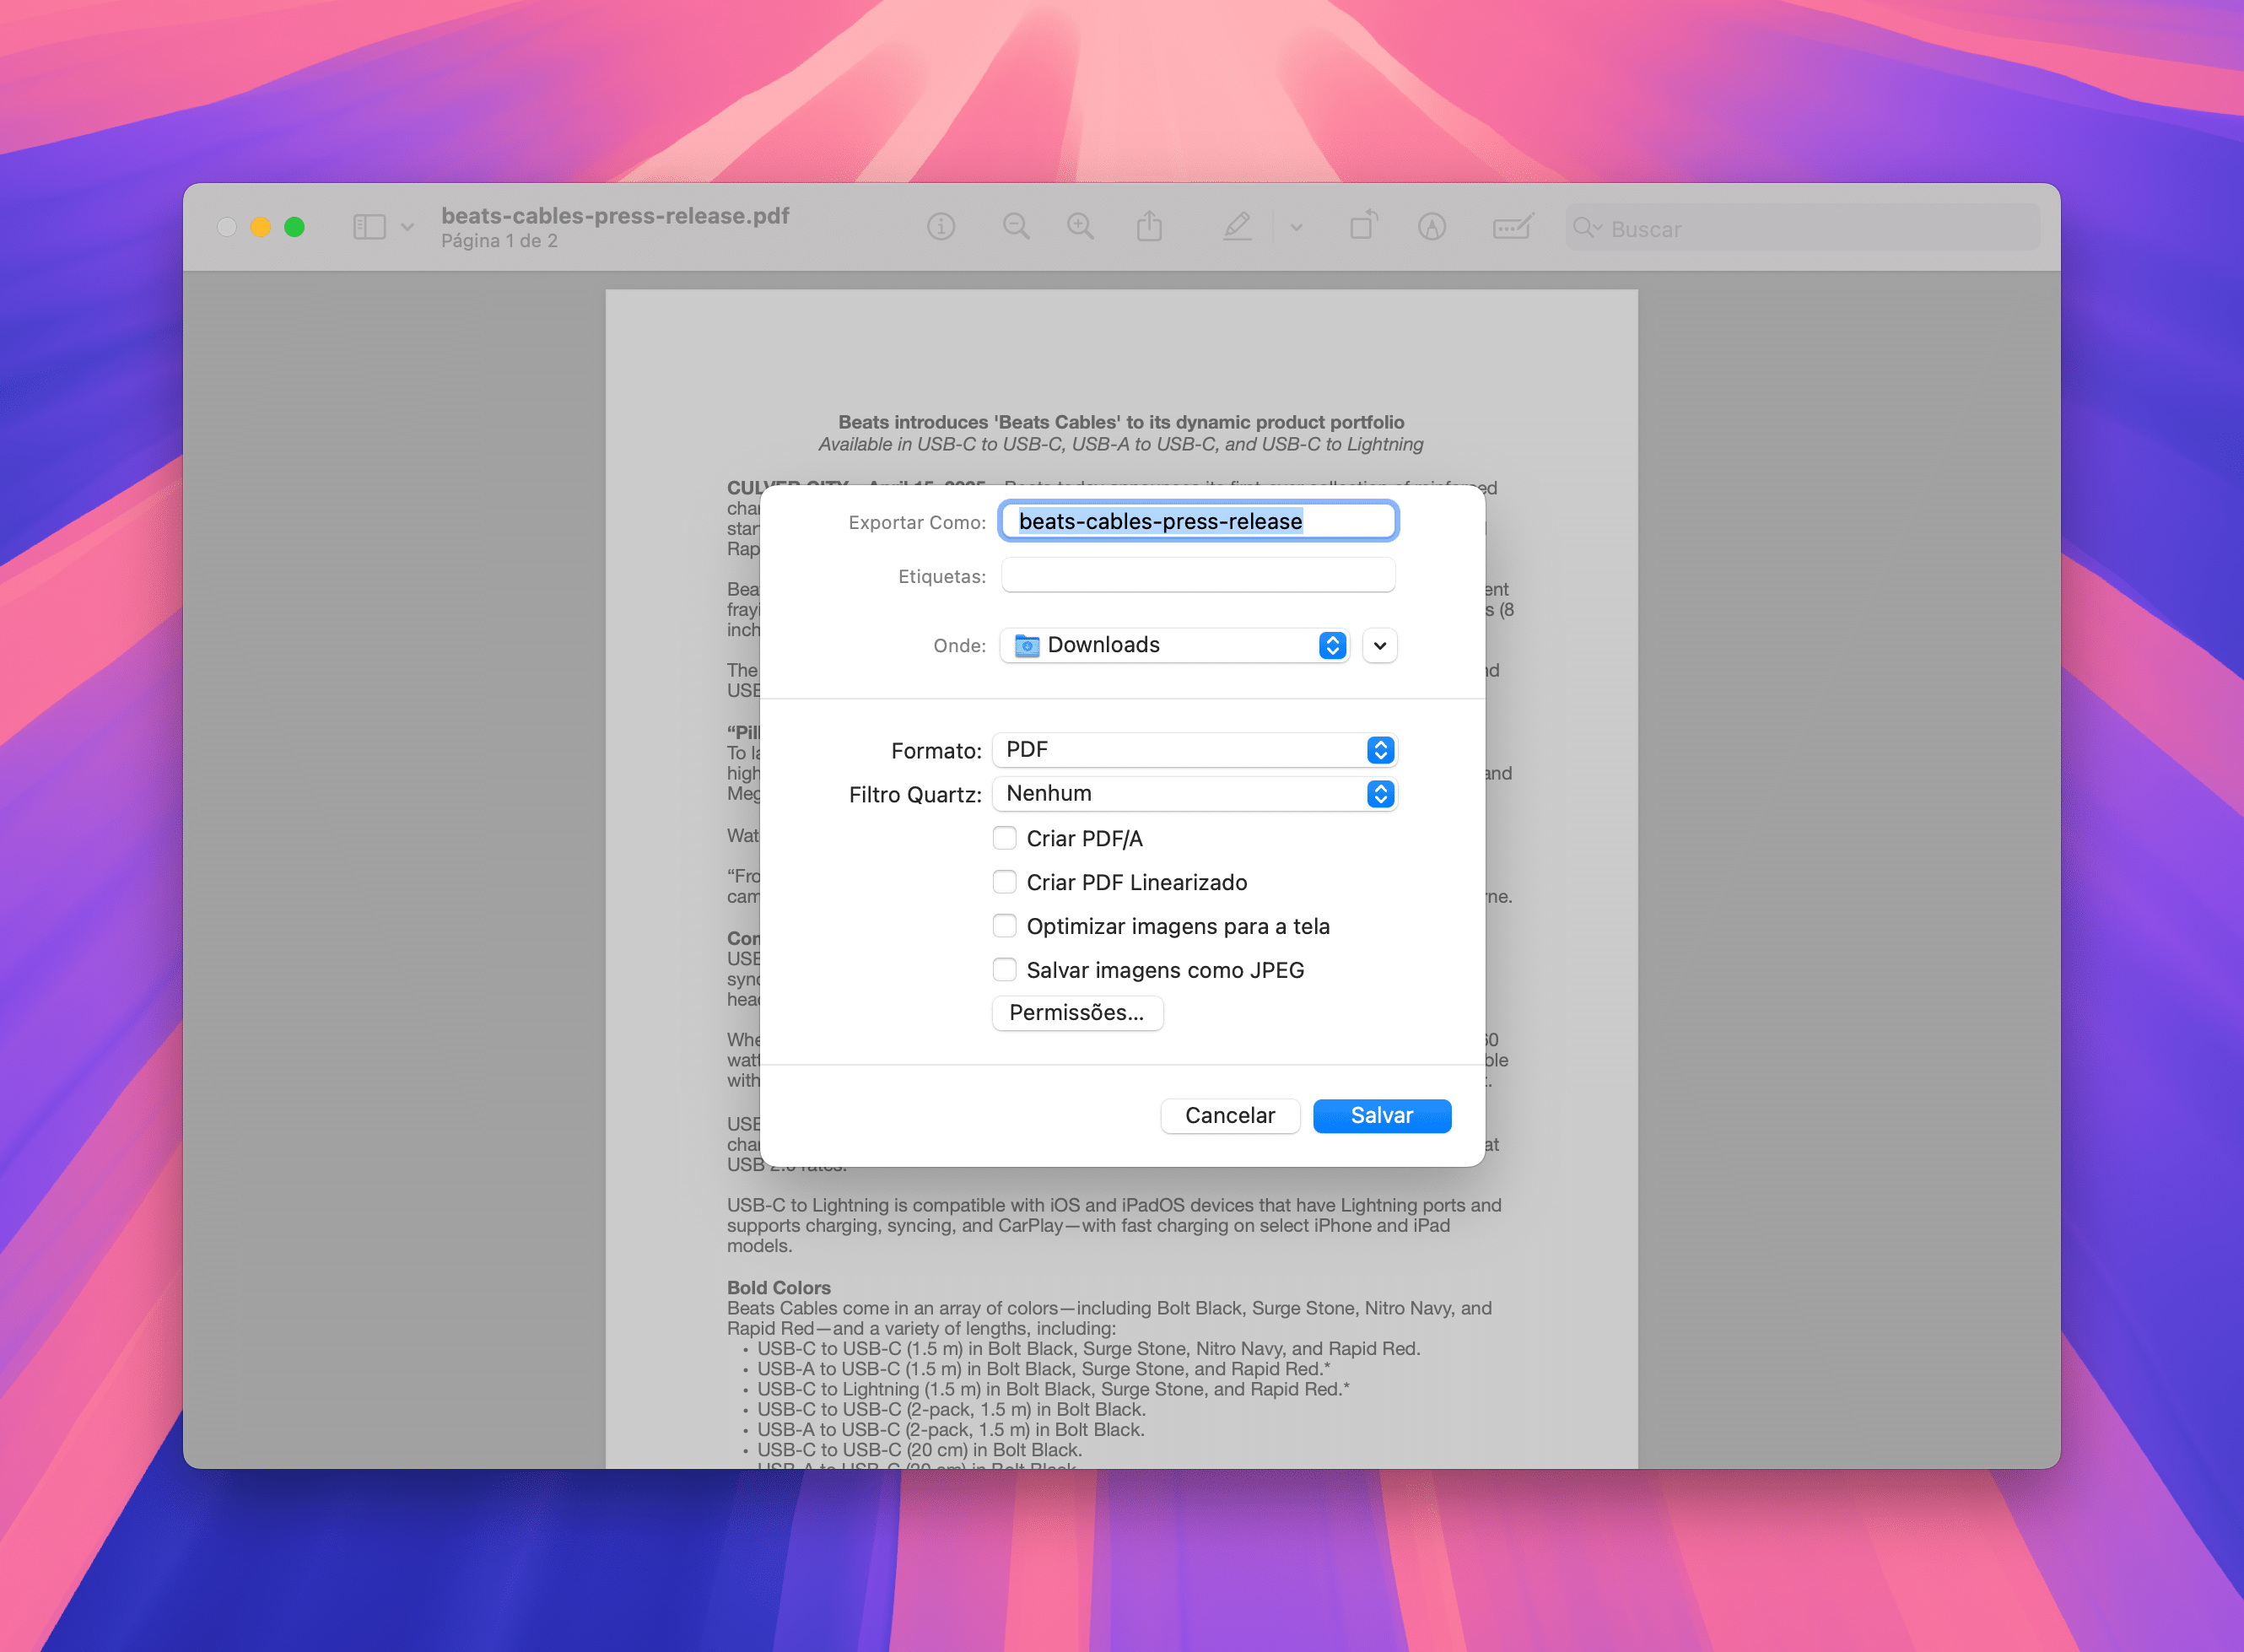Click Cancelar to dismiss export

[x=1230, y=1116]
